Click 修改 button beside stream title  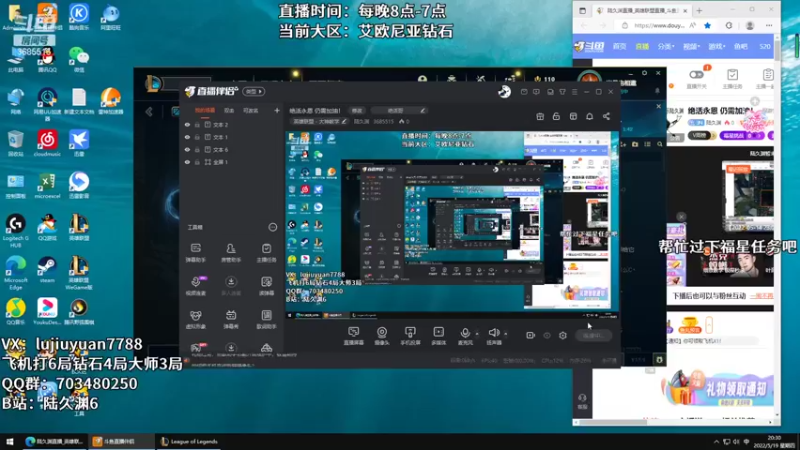click(357, 110)
